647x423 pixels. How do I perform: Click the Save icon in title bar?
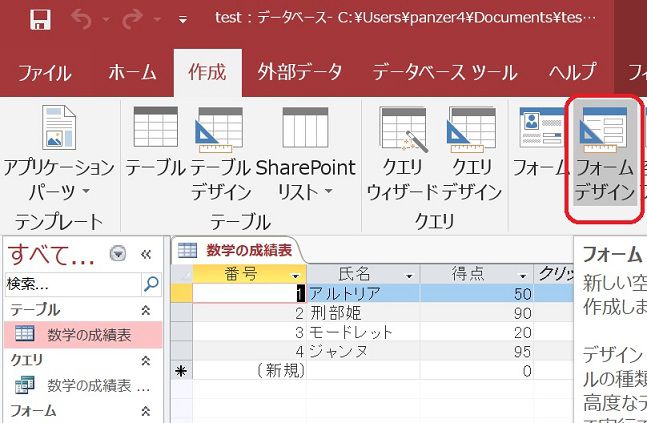pyautogui.click(x=41, y=19)
